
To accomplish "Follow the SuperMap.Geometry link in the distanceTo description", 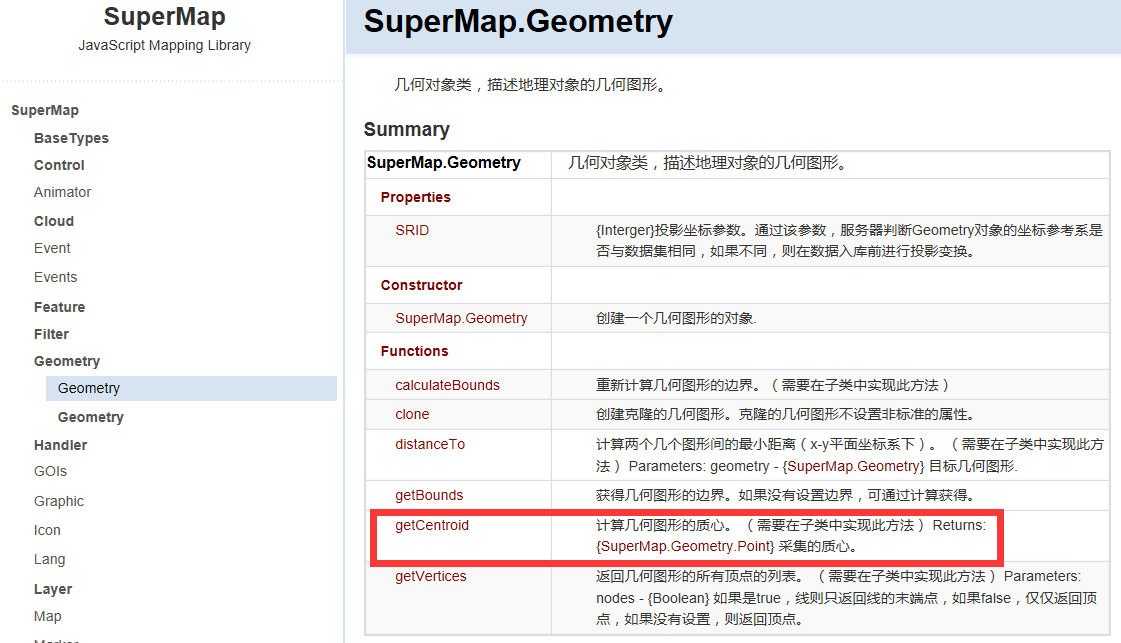I will (853, 466).
